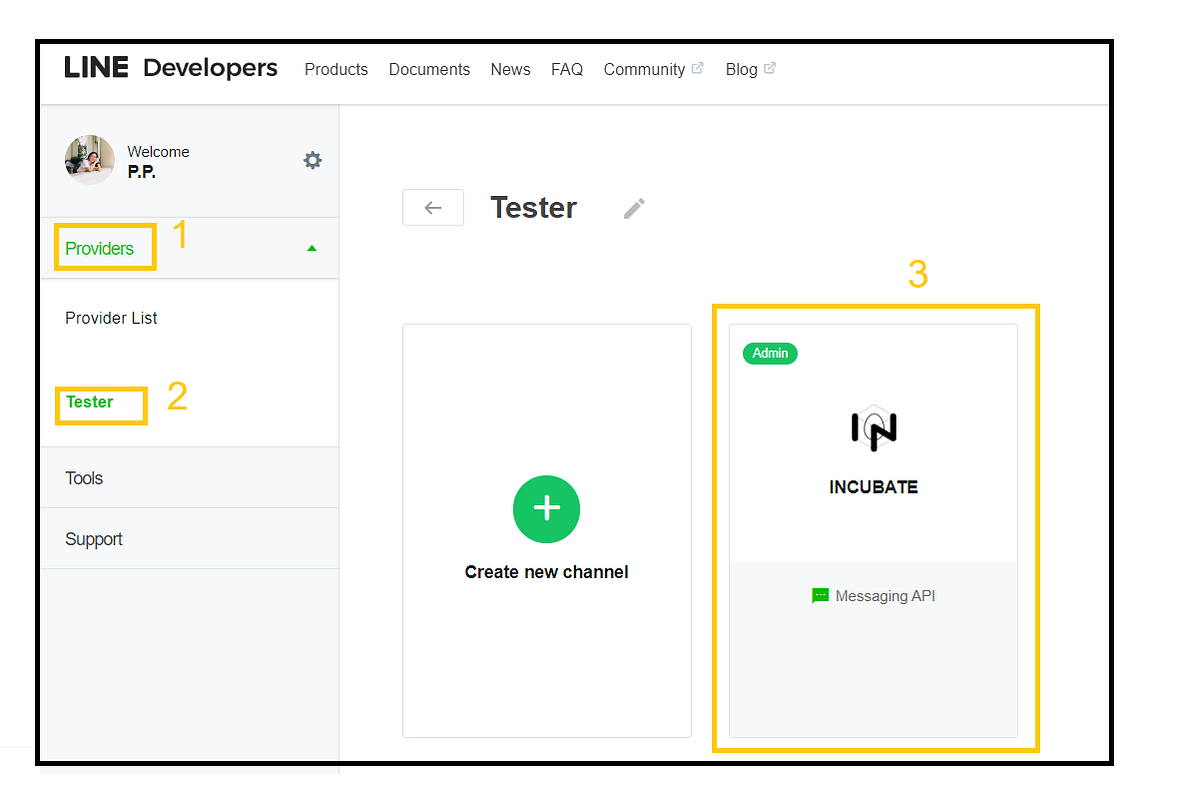Open the FAQ page
This screenshot has height=803, width=1200.
[x=567, y=69]
